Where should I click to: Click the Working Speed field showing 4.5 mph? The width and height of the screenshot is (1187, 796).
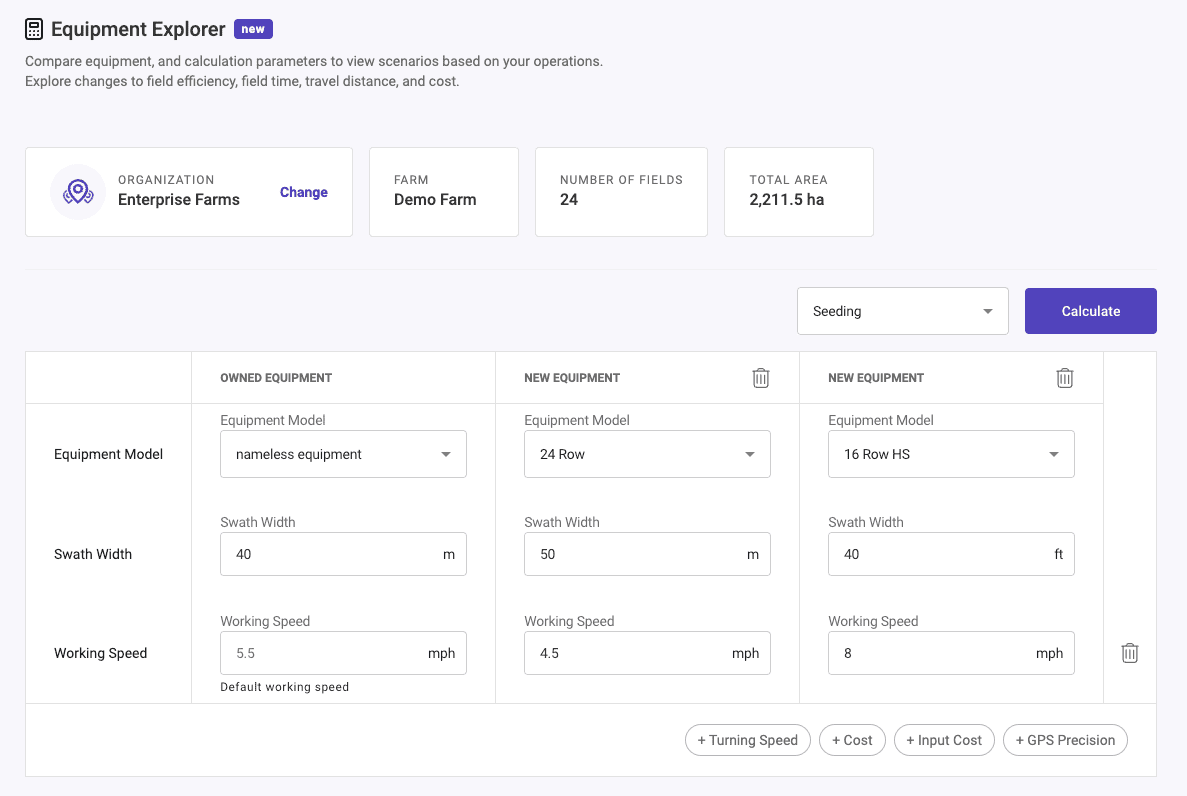(x=647, y=652)
